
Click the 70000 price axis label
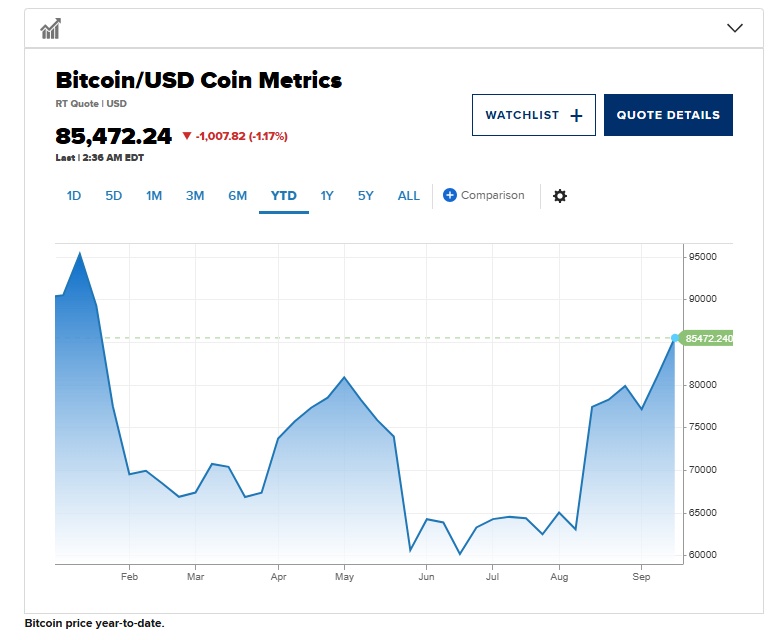point(703,469)
